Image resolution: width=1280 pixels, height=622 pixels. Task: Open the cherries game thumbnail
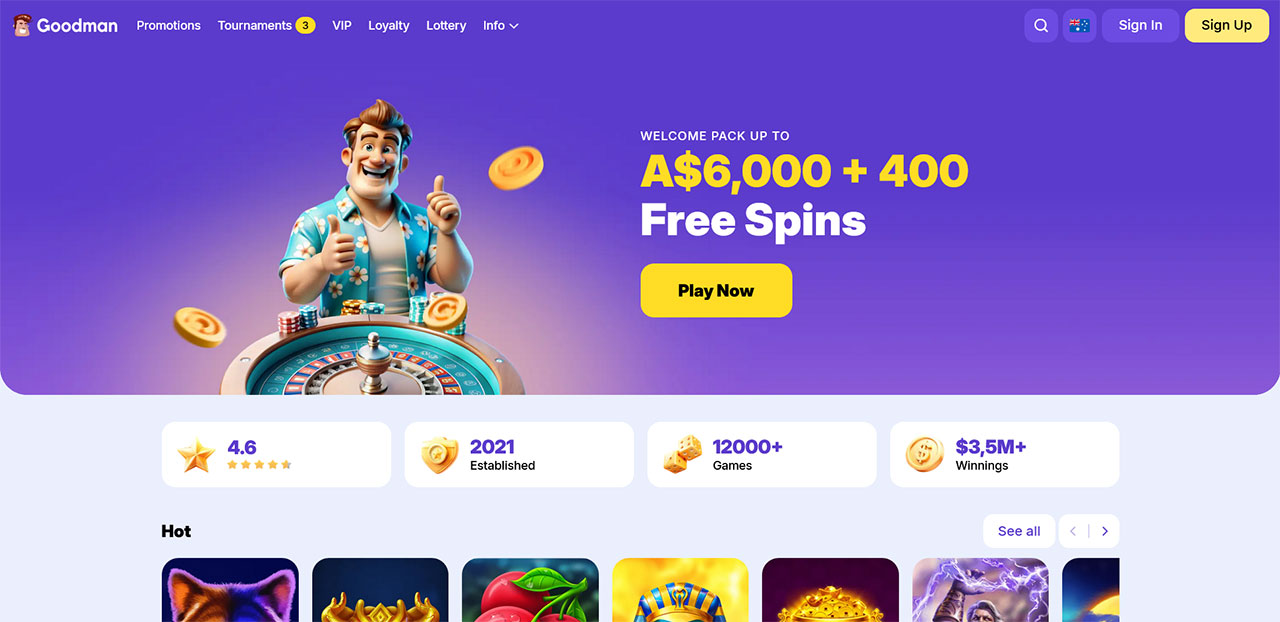[530, 590]
